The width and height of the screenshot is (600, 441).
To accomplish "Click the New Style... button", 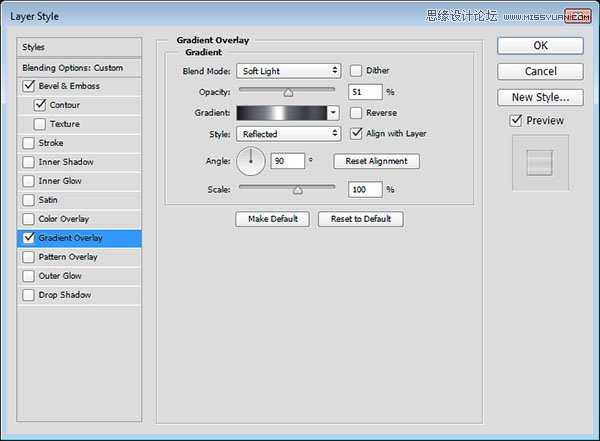I will 540,97.
